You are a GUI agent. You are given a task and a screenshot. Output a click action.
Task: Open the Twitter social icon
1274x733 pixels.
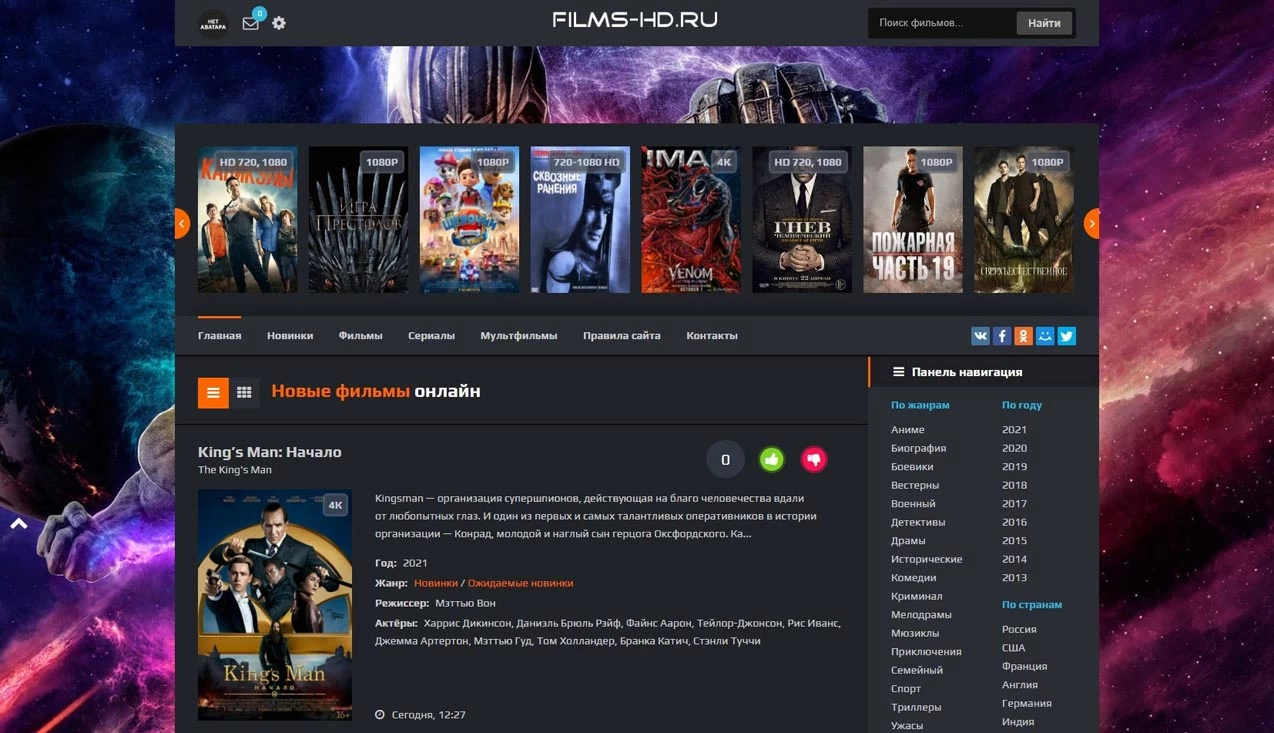click(x=1067, y=336)
